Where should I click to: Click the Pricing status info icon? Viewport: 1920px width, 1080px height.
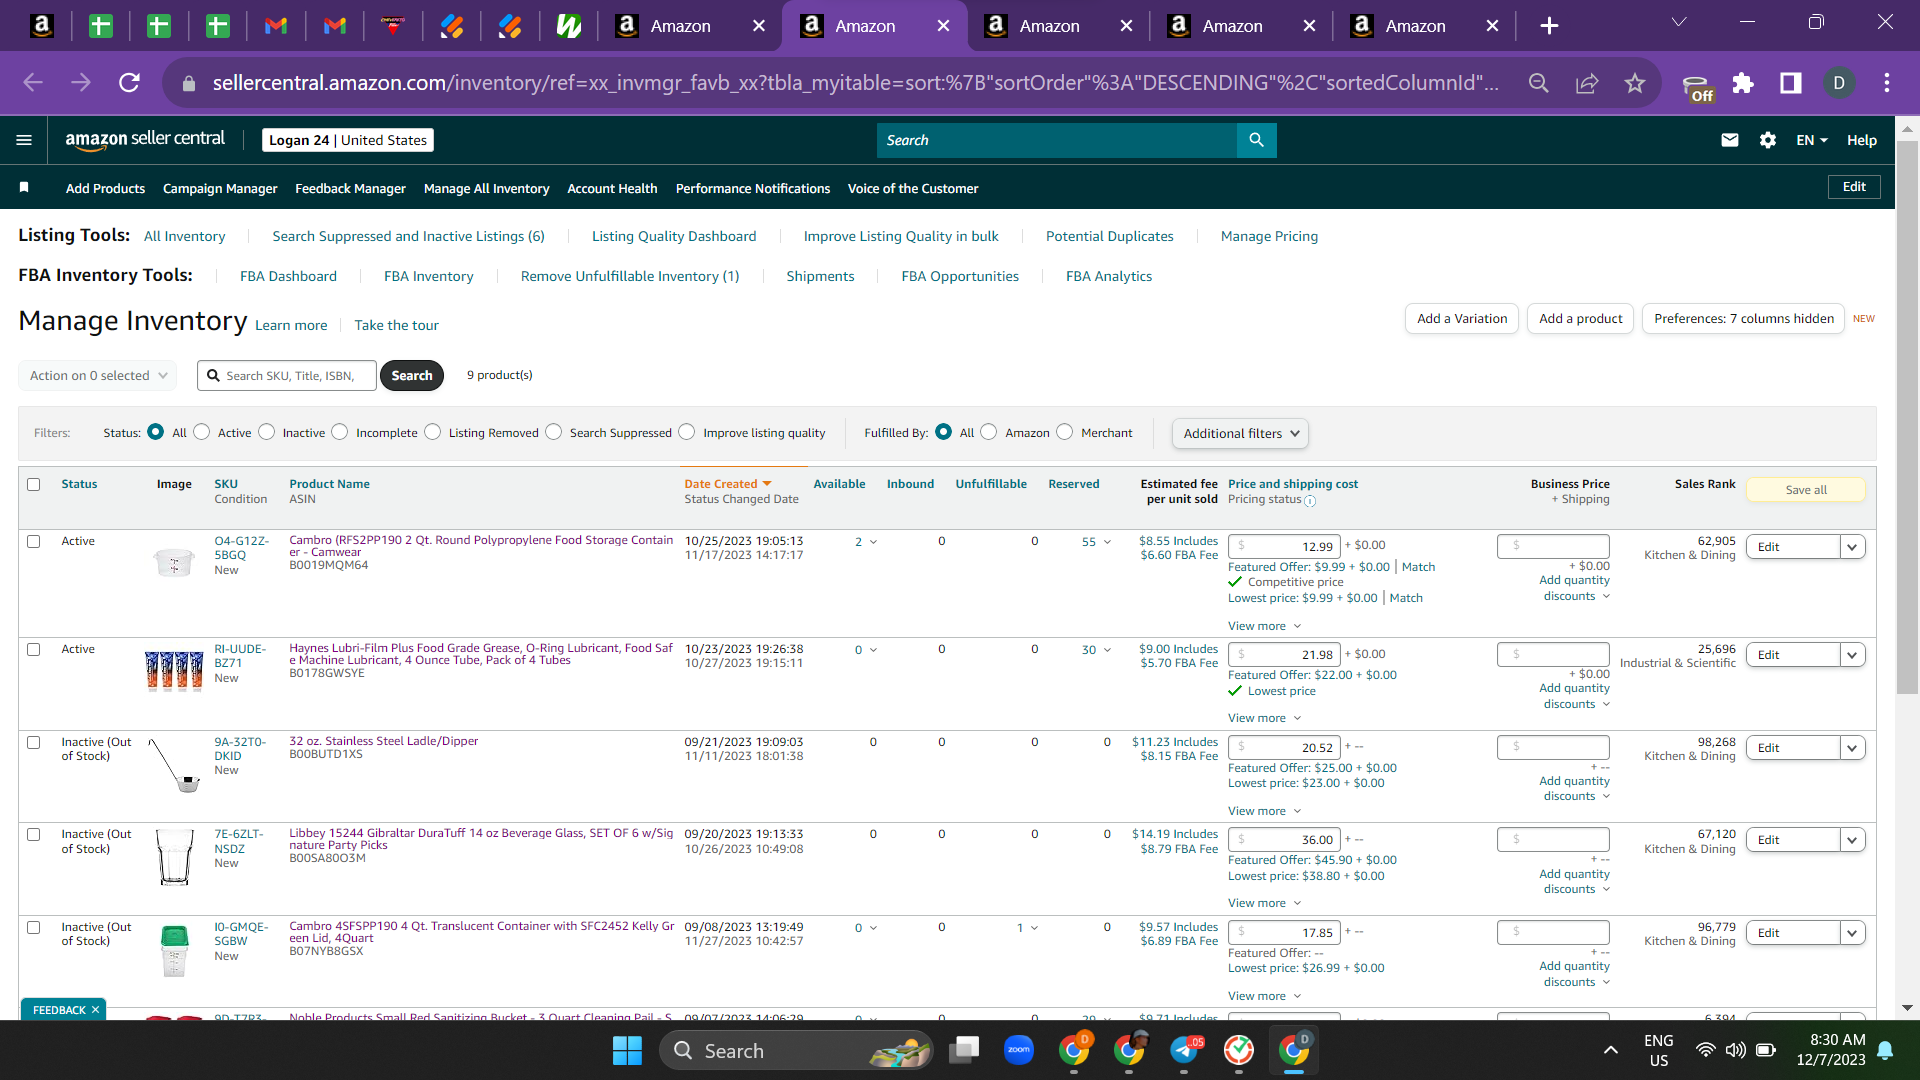(x=1310, y=501)
